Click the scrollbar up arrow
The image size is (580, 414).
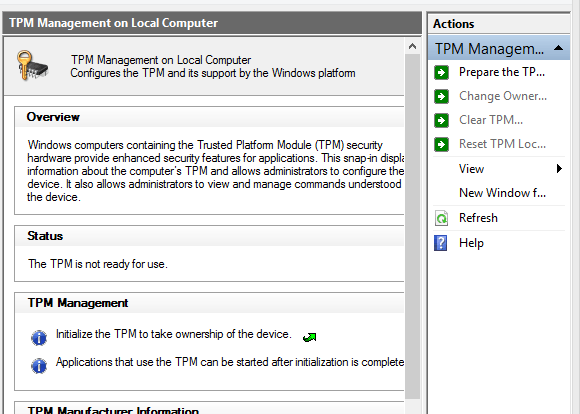click(x=412, y=47)
